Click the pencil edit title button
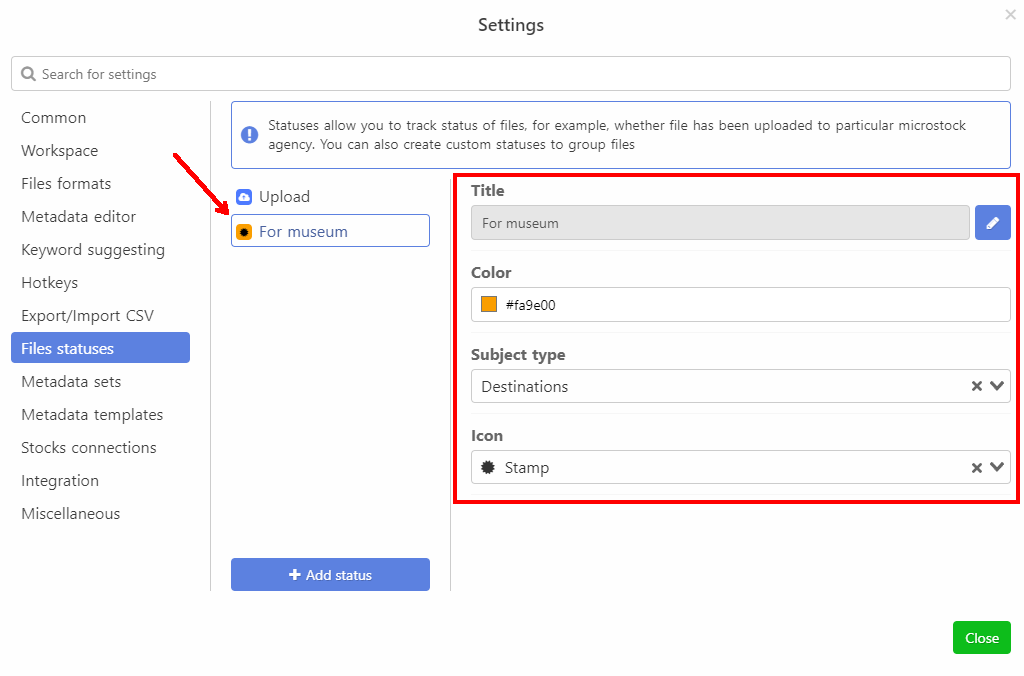 (992, 223)
